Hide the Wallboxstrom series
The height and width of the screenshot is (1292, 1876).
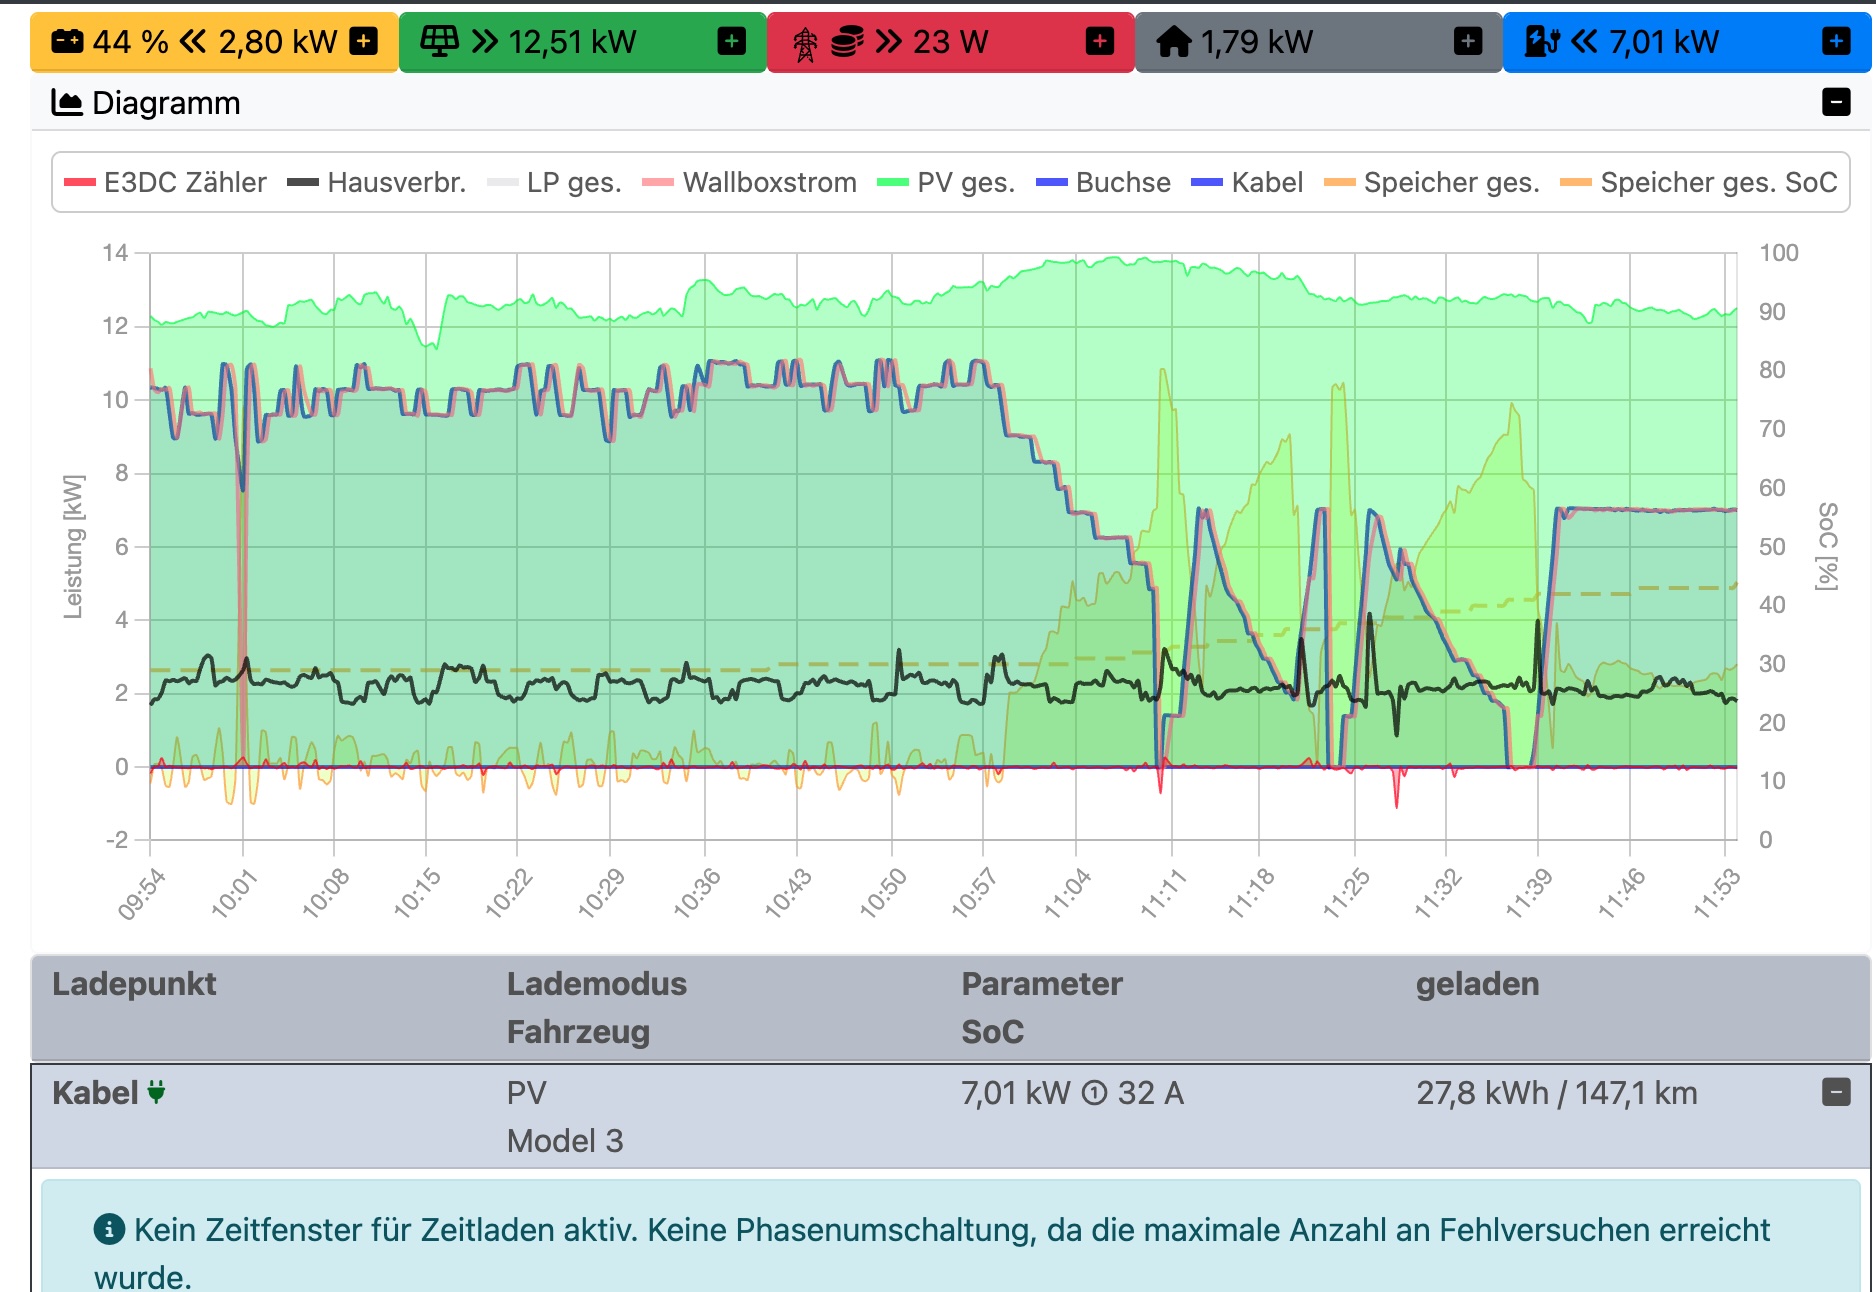click(749, 182)
